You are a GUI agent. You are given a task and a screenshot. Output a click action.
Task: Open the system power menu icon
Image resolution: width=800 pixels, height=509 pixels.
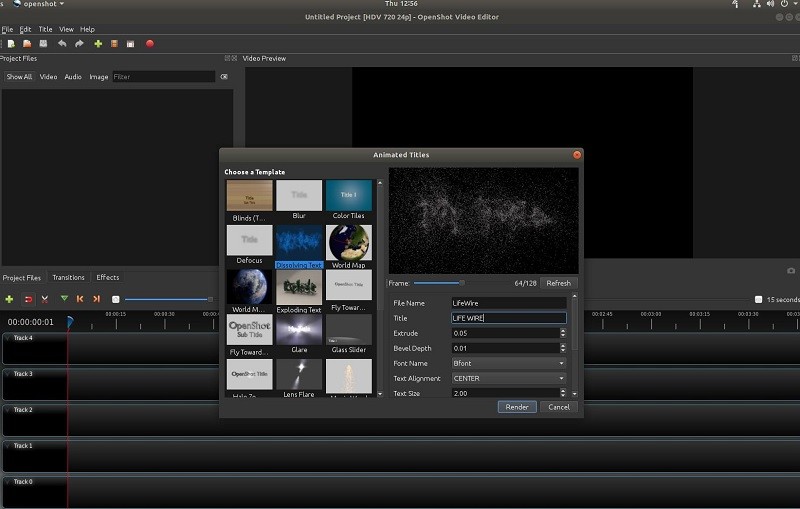coord(784,4)
